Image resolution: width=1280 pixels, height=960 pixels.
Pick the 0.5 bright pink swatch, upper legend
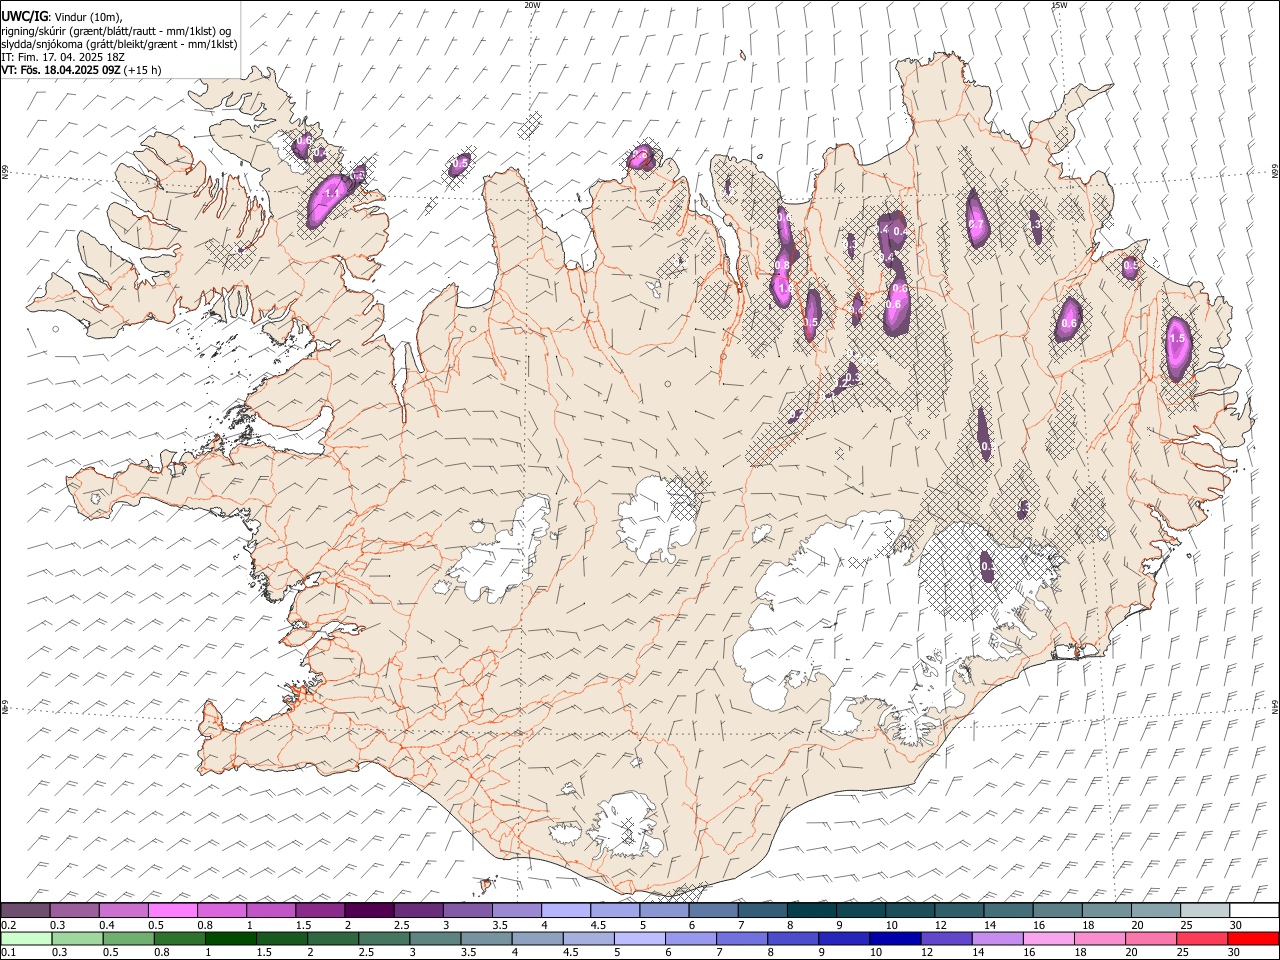[x=172, y=910]
